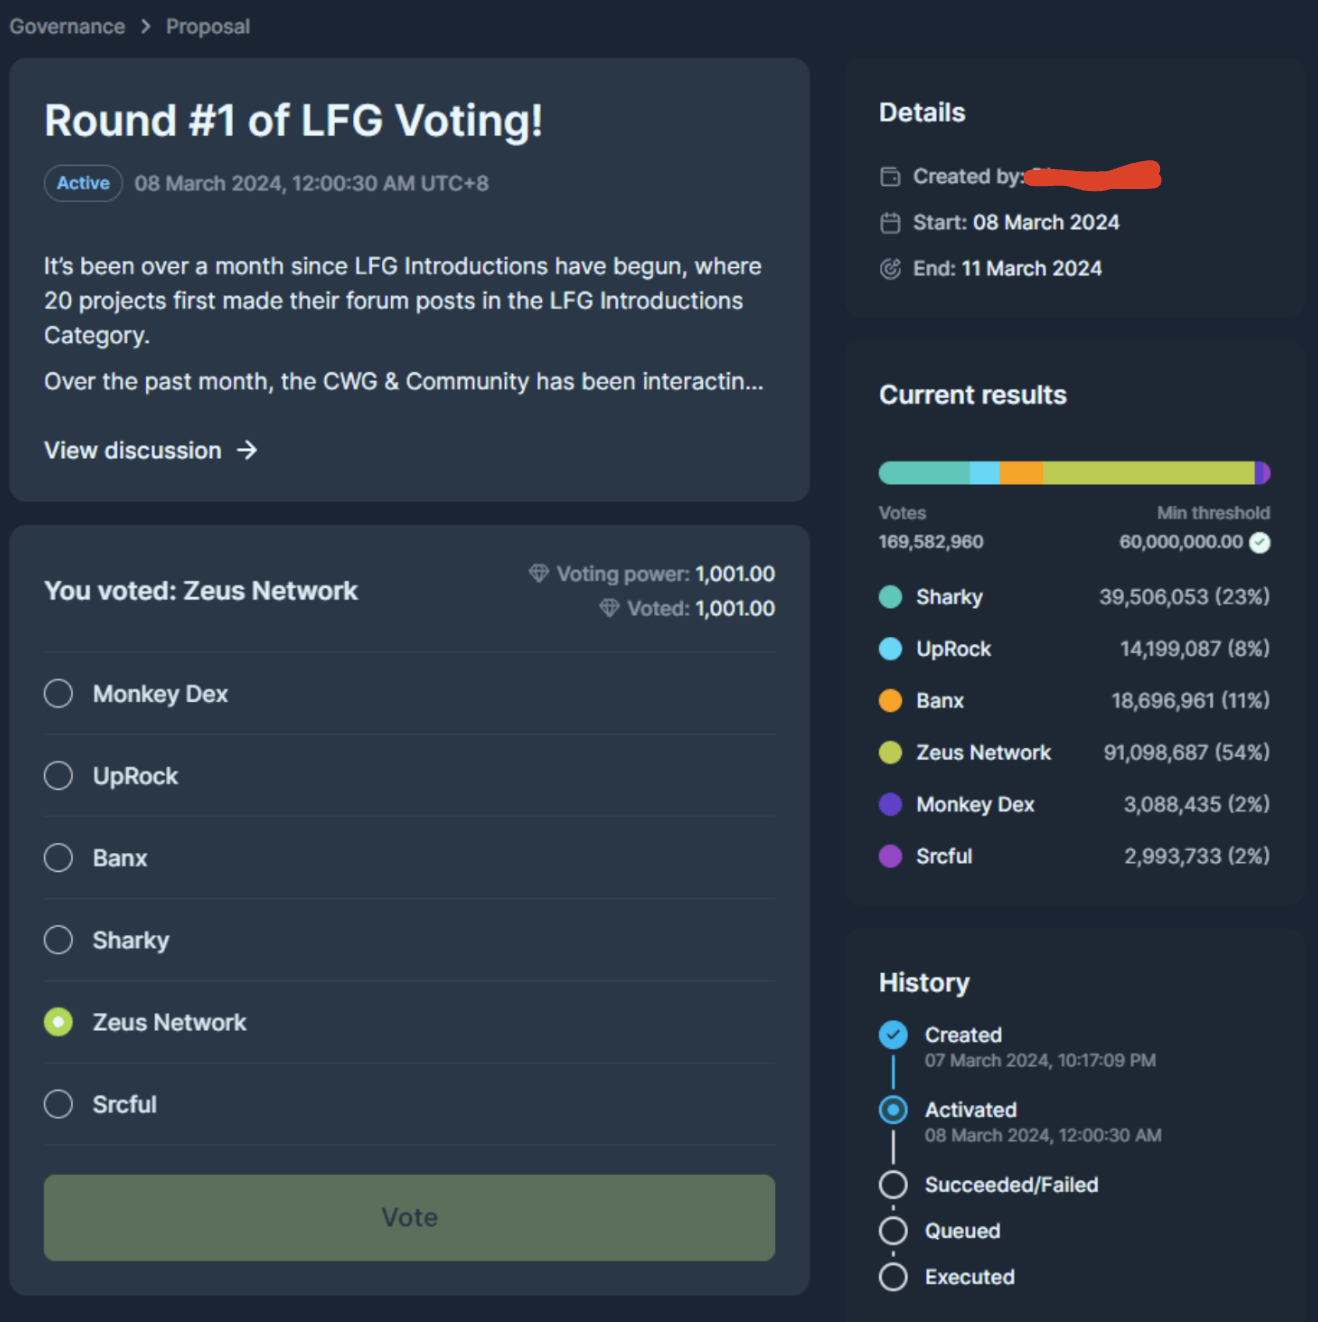This screenshot has height=1322, width=1318.
Task: Choose the Banx radio option
Action: (59, 858)
